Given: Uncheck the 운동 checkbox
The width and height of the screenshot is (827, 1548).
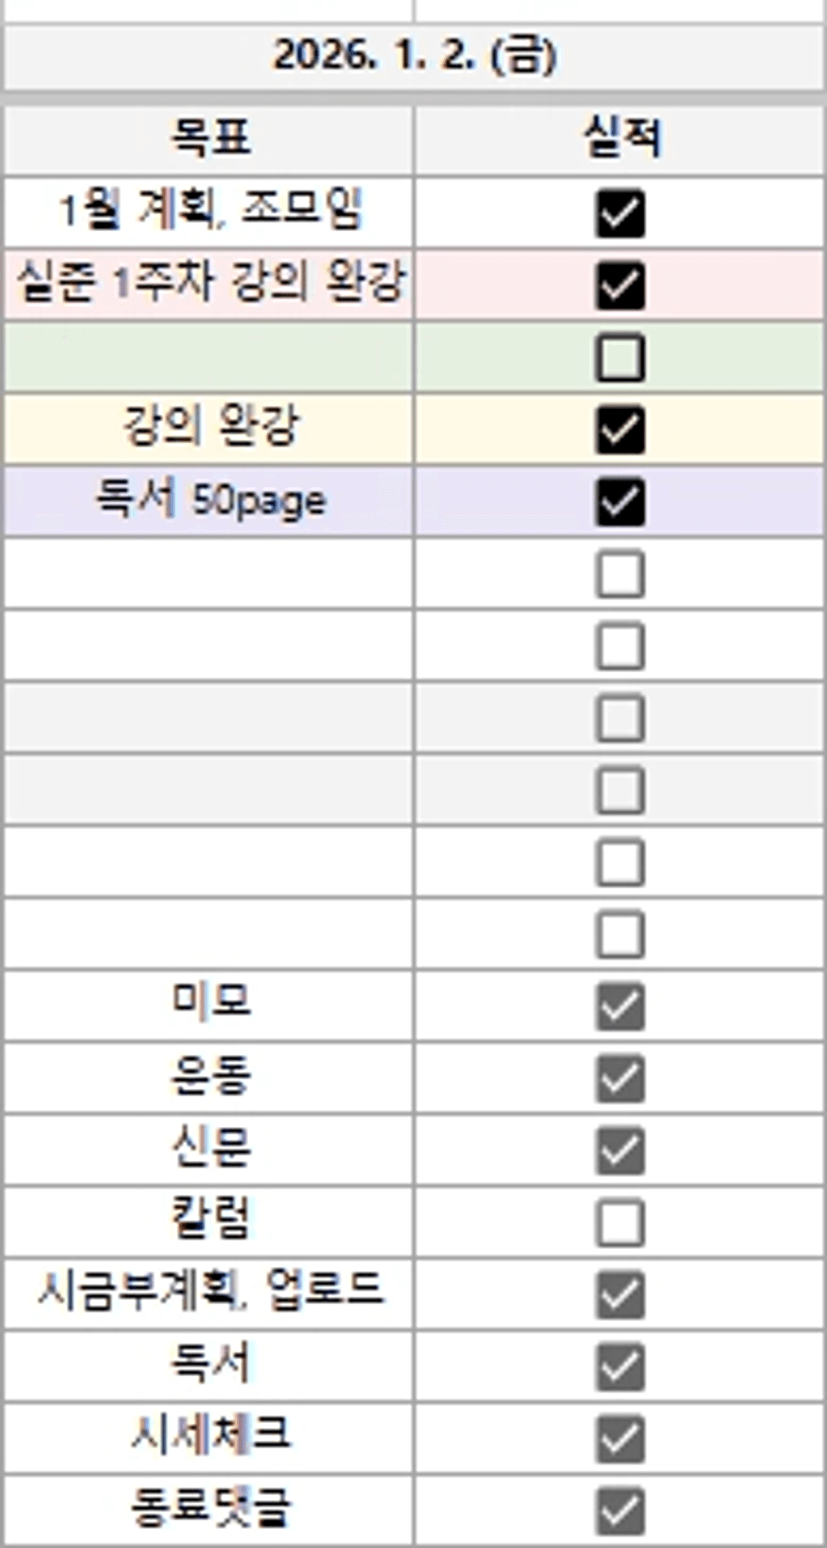Looking at the screenshot, I should pos(620,1078).
